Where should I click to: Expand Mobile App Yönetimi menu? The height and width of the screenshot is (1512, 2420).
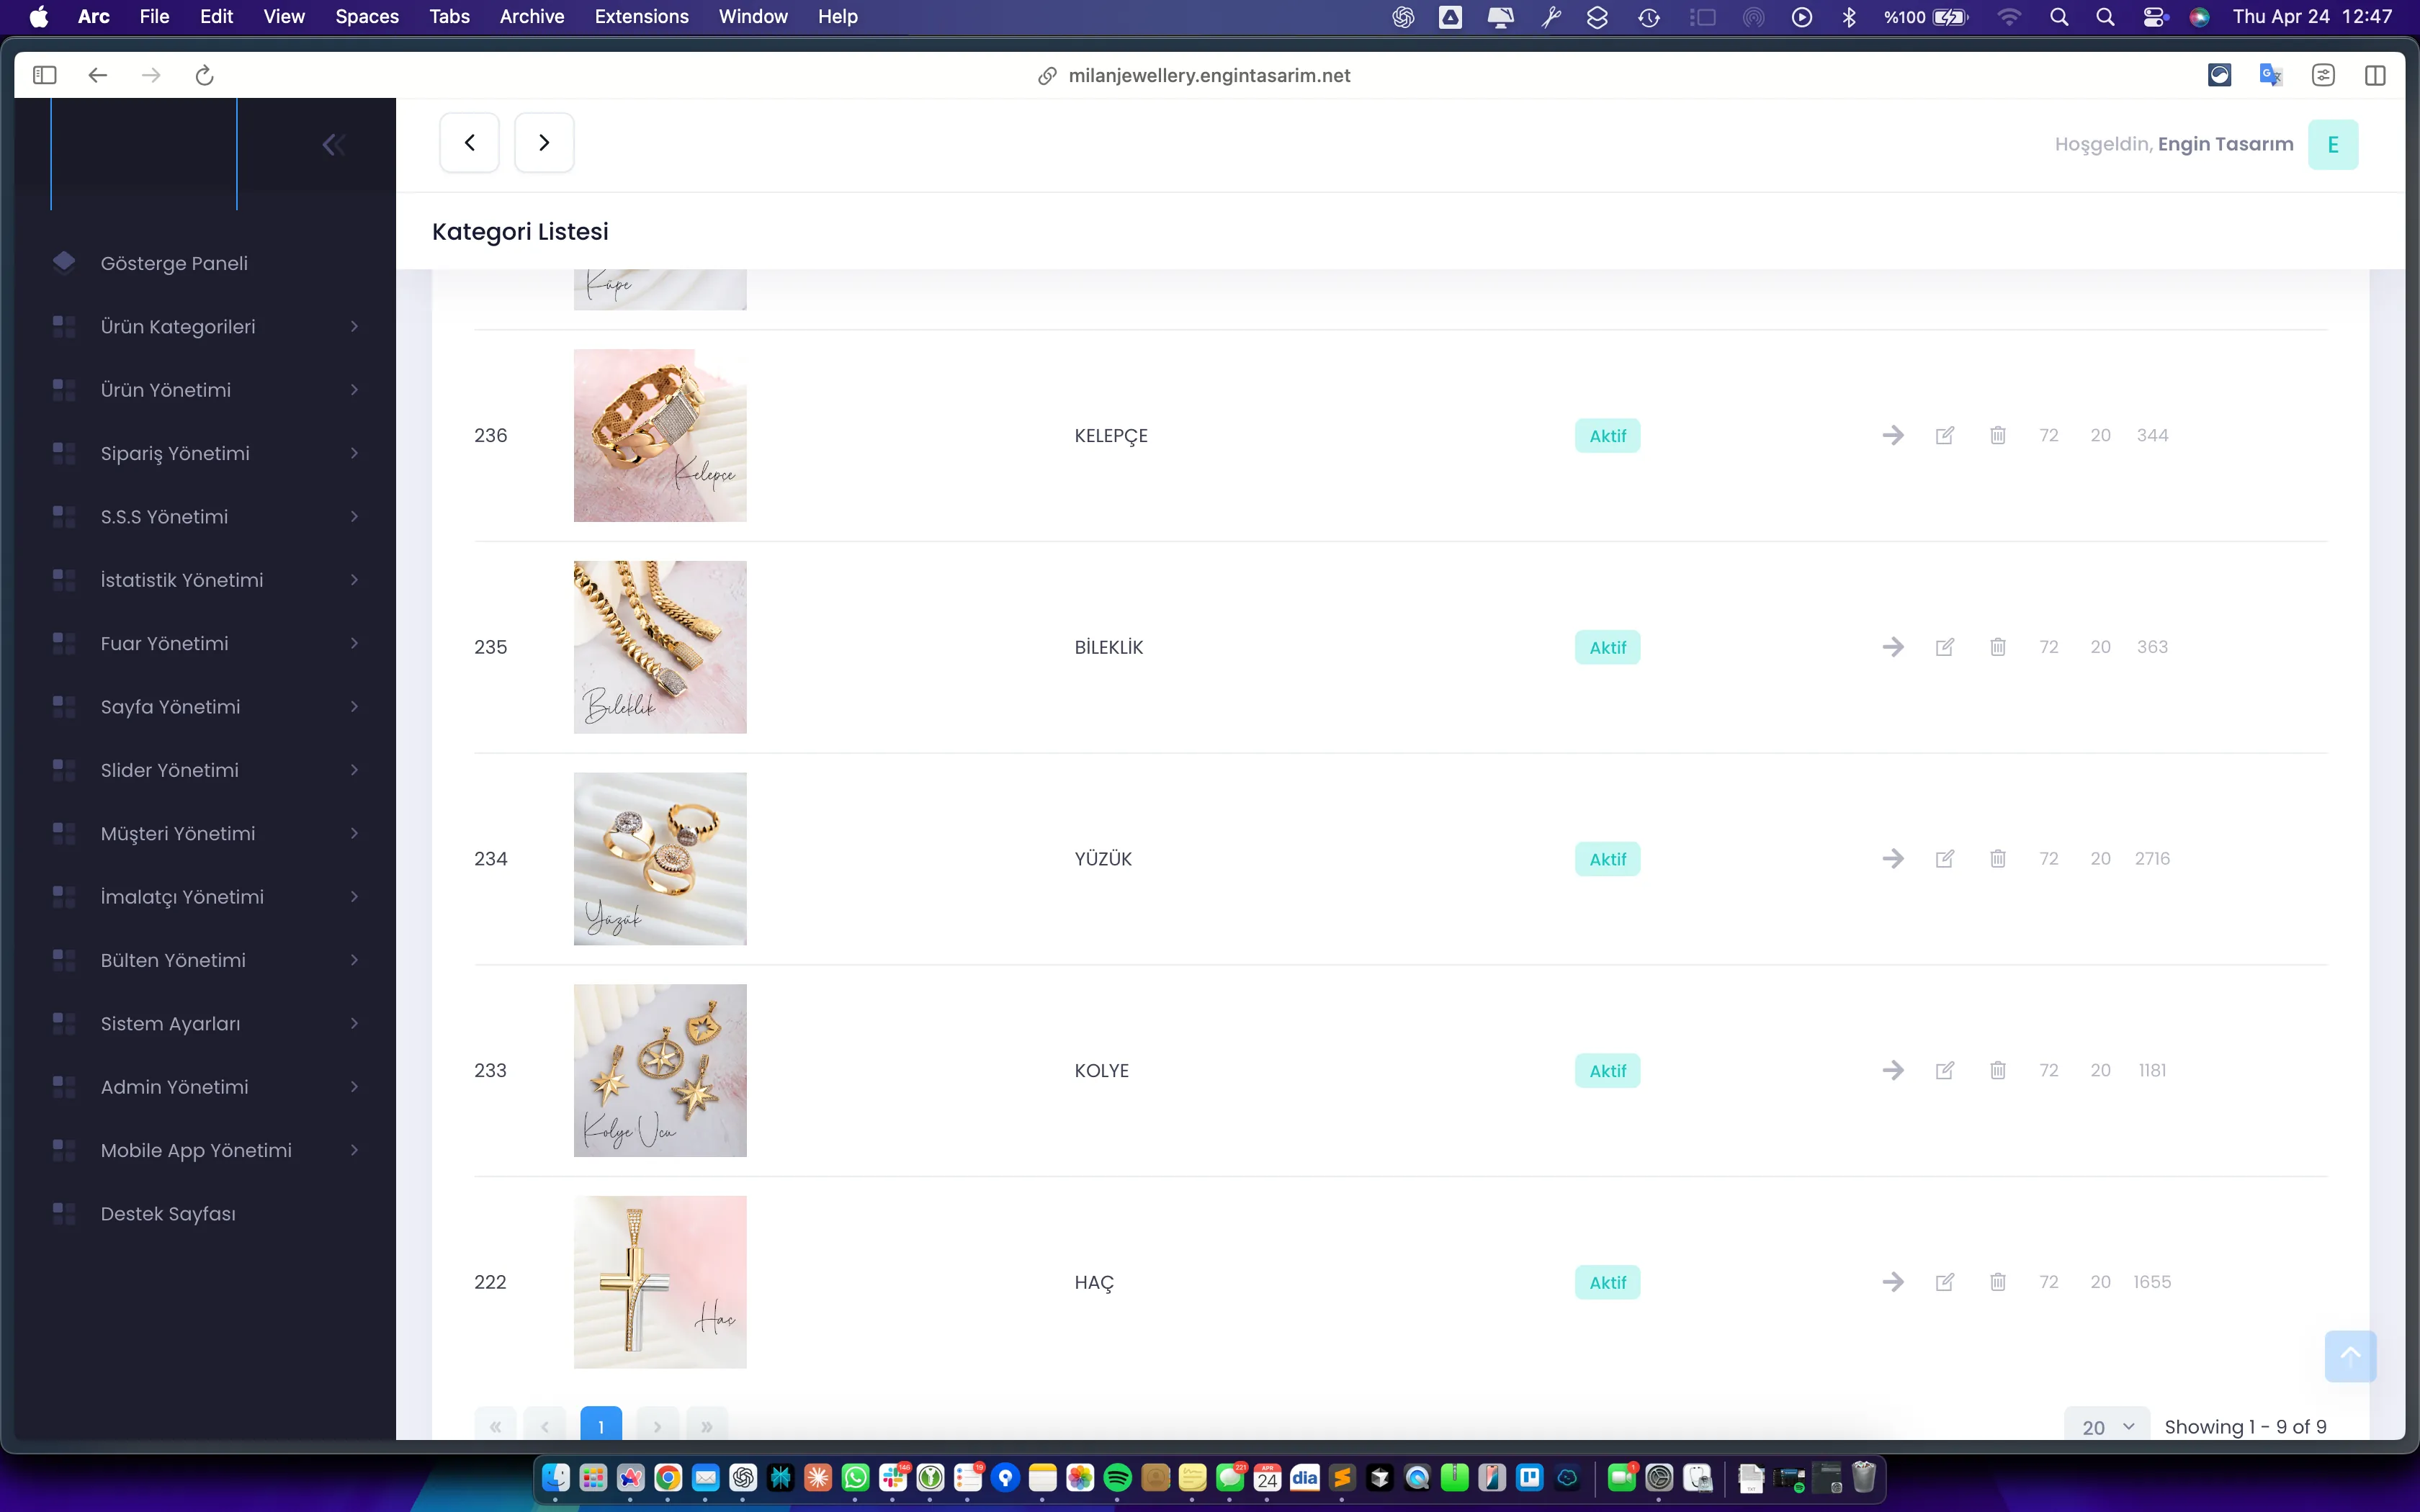(205, 1150)
